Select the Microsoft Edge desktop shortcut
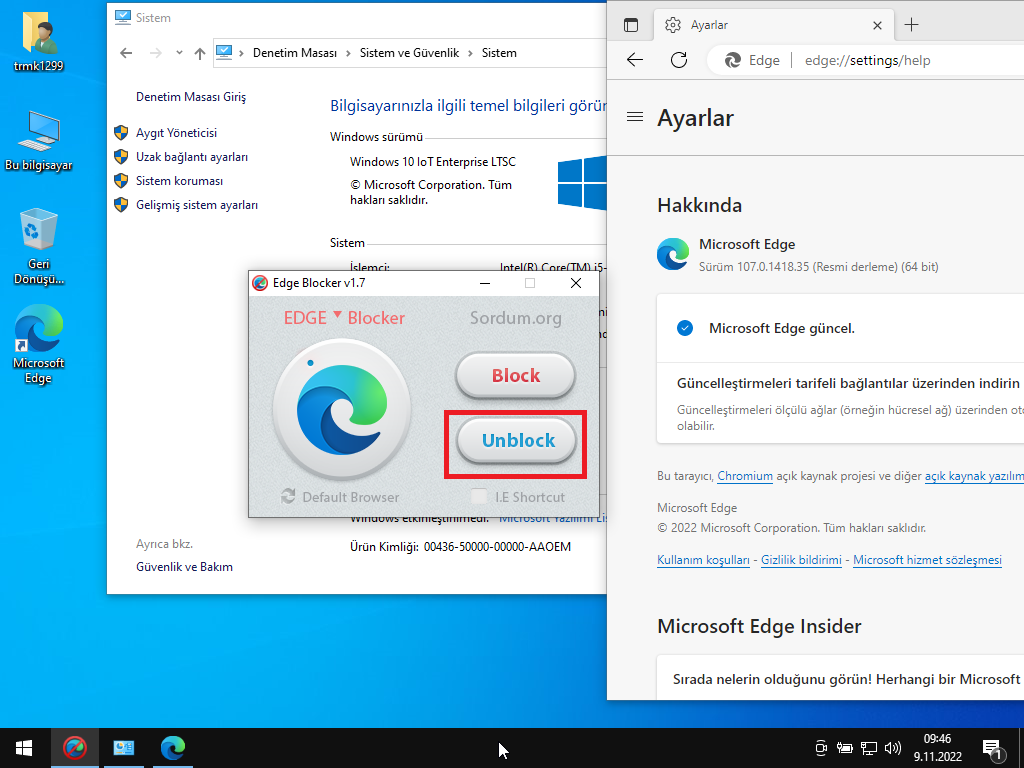1024x768 pixels. [39, 345]
